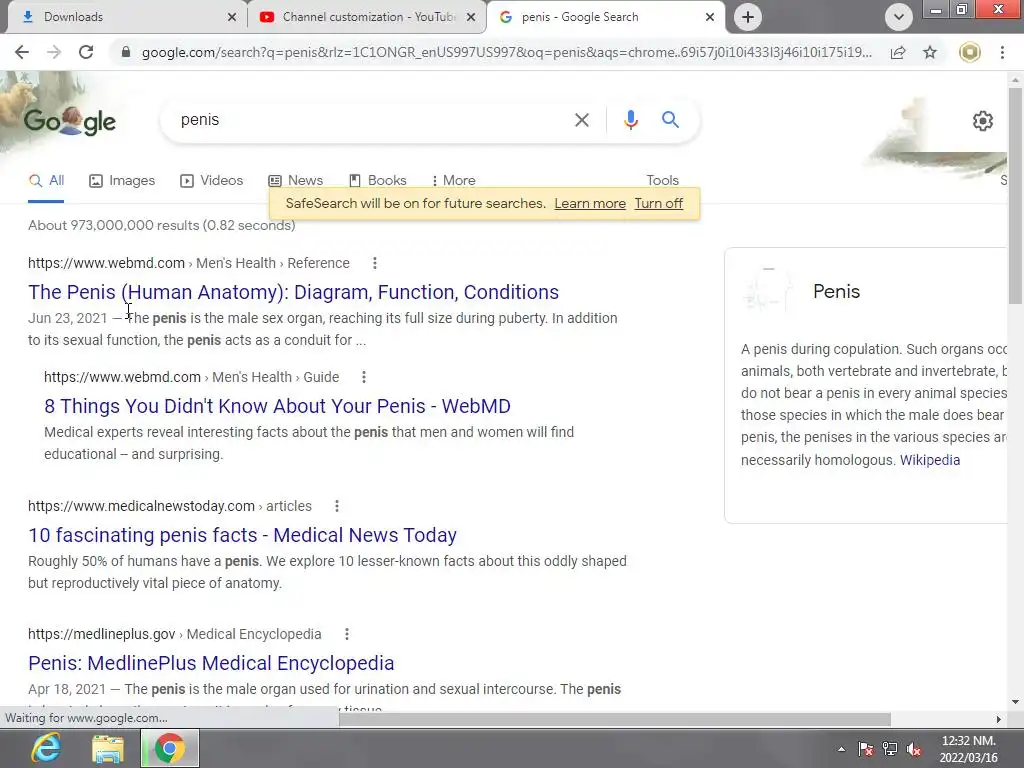This screenshot has width=1024, height=768.
Task: Switch to Books results
Action: click(377, 181)
